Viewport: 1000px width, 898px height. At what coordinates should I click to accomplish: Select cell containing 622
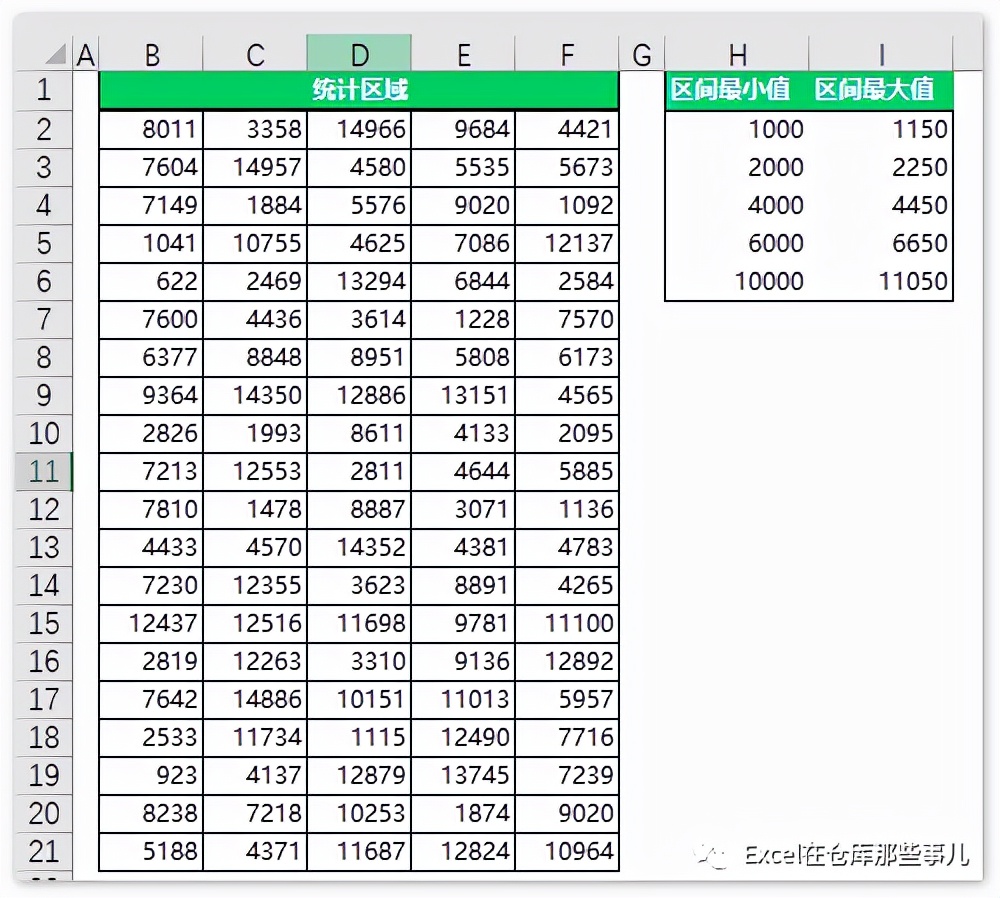(x=151, y=282)
